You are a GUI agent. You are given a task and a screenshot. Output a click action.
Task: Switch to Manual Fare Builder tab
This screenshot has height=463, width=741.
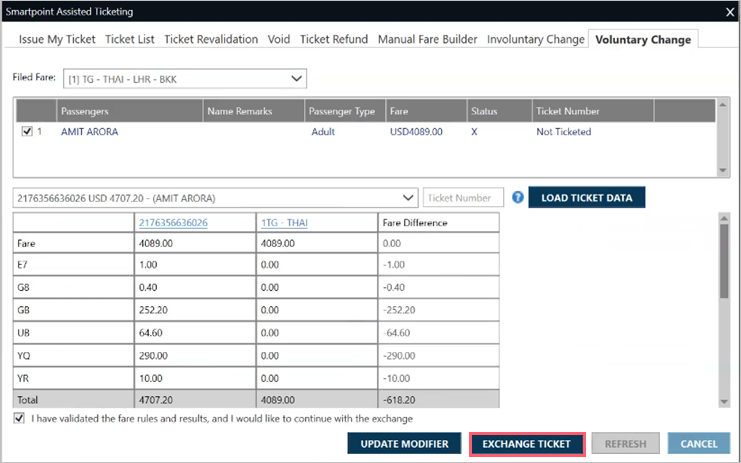[x=428, y=40]
